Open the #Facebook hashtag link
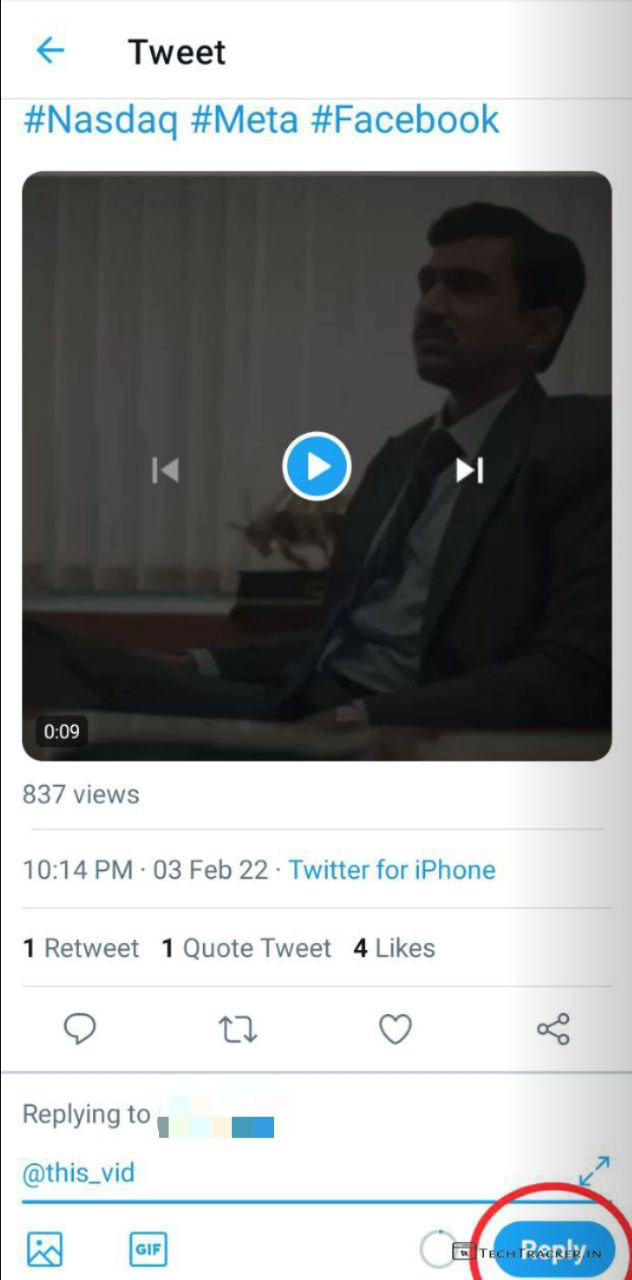 click(x=405, y=120)
